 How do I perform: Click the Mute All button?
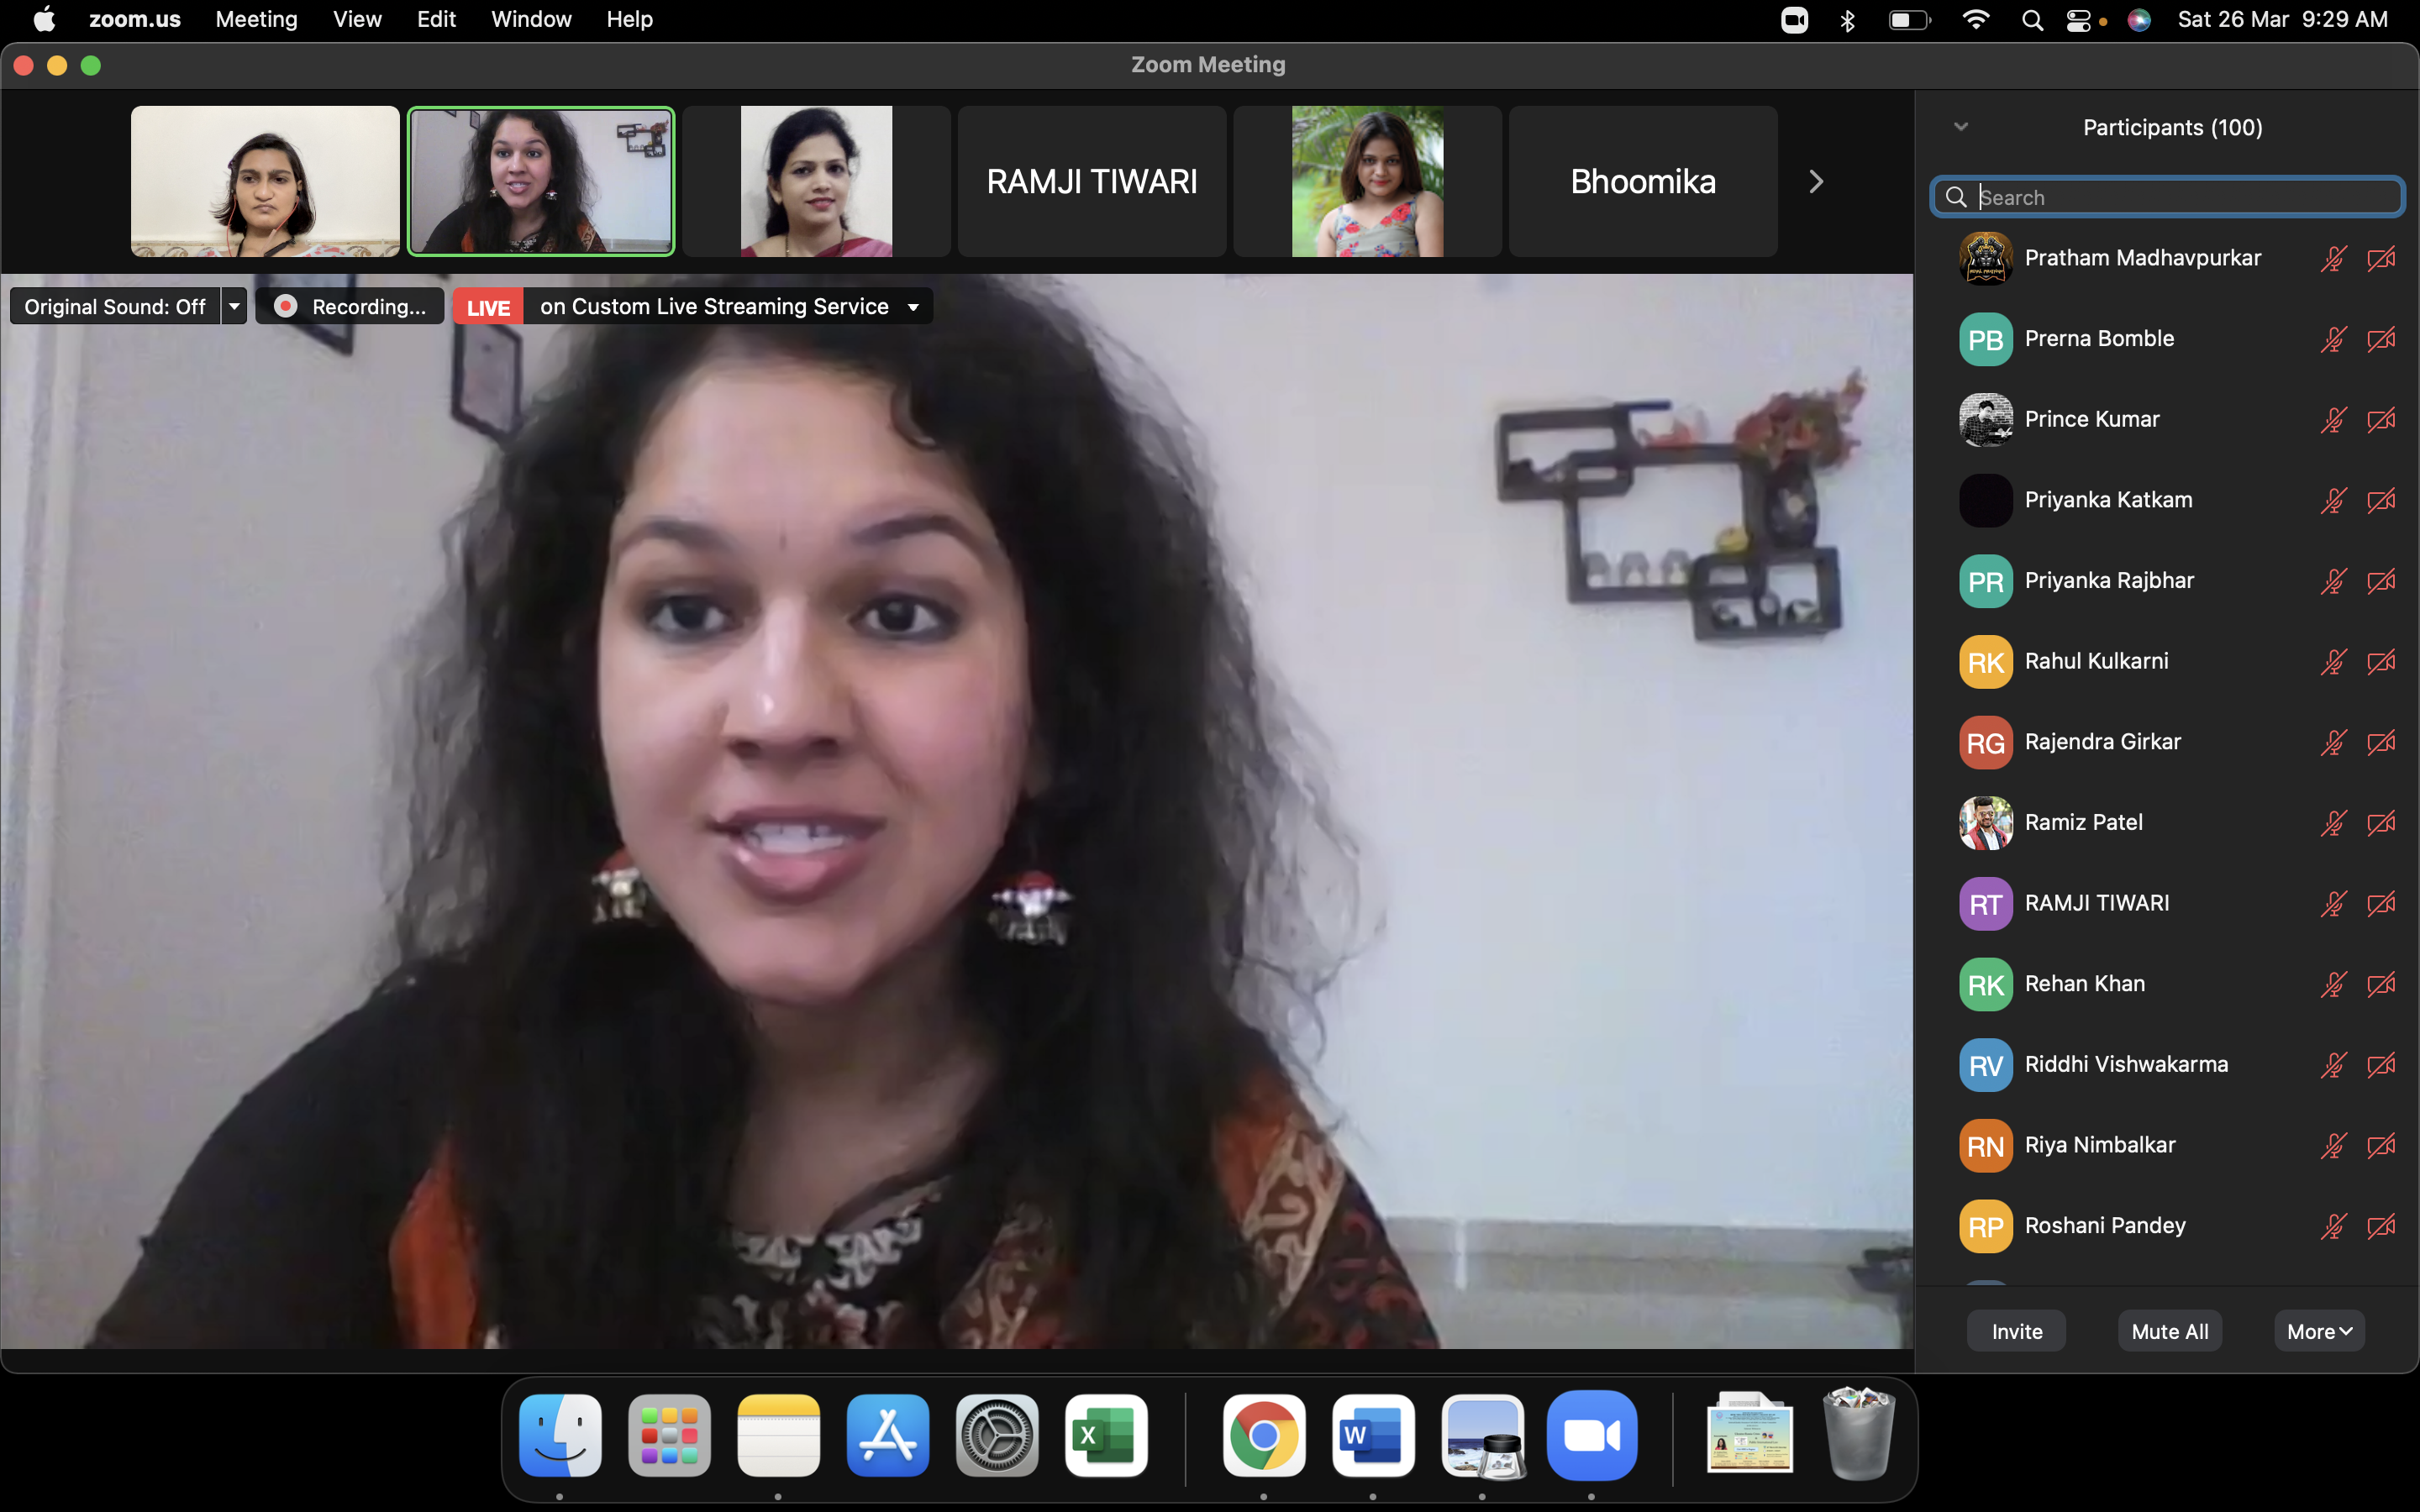pyautogui.click(x=2170, y=1331)
